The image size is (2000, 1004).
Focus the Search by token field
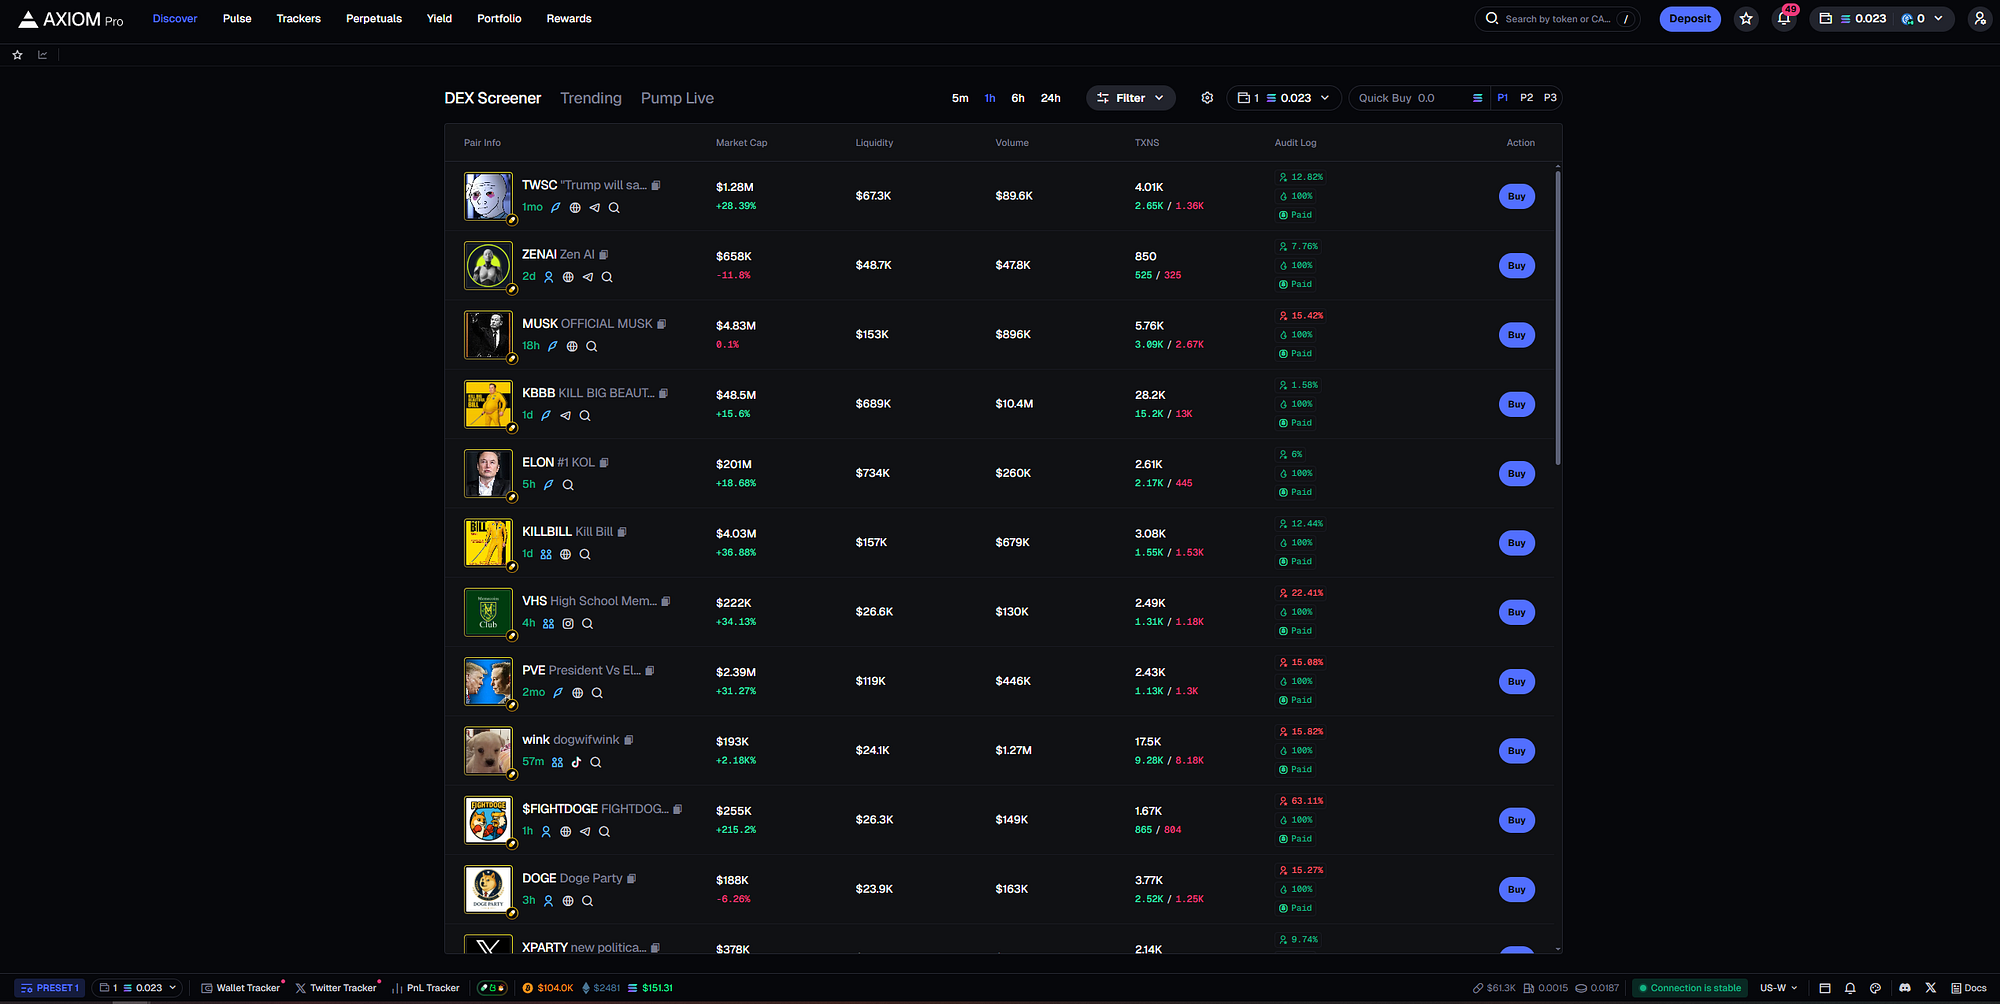tap(1557, 19)
